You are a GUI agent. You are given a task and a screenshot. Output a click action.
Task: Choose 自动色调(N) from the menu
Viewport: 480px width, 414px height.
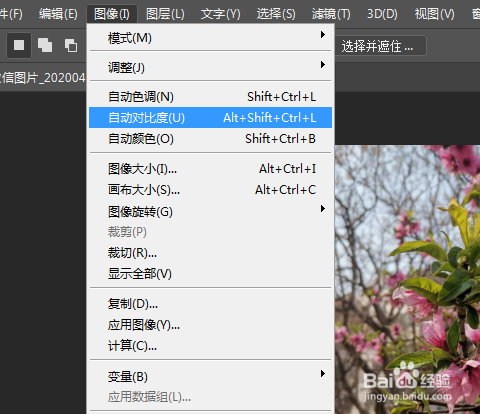[x=210, y=97]
